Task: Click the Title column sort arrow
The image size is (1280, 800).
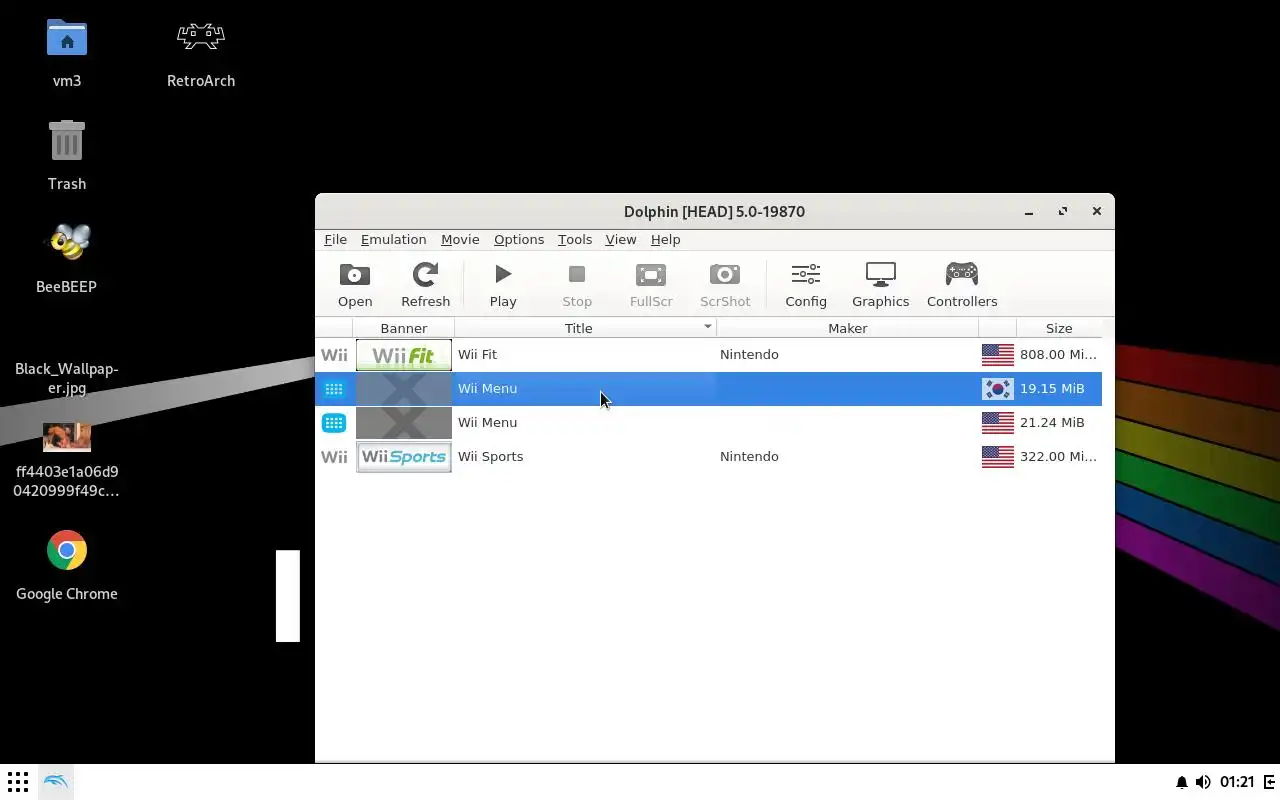Action: (x=707, y=327)
